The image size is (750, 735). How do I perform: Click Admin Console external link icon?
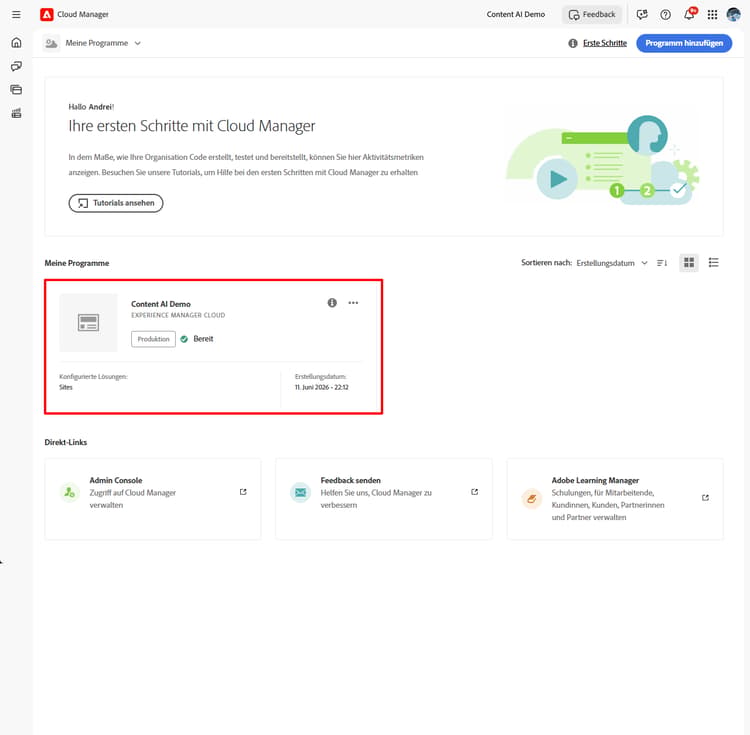[243, 492]
